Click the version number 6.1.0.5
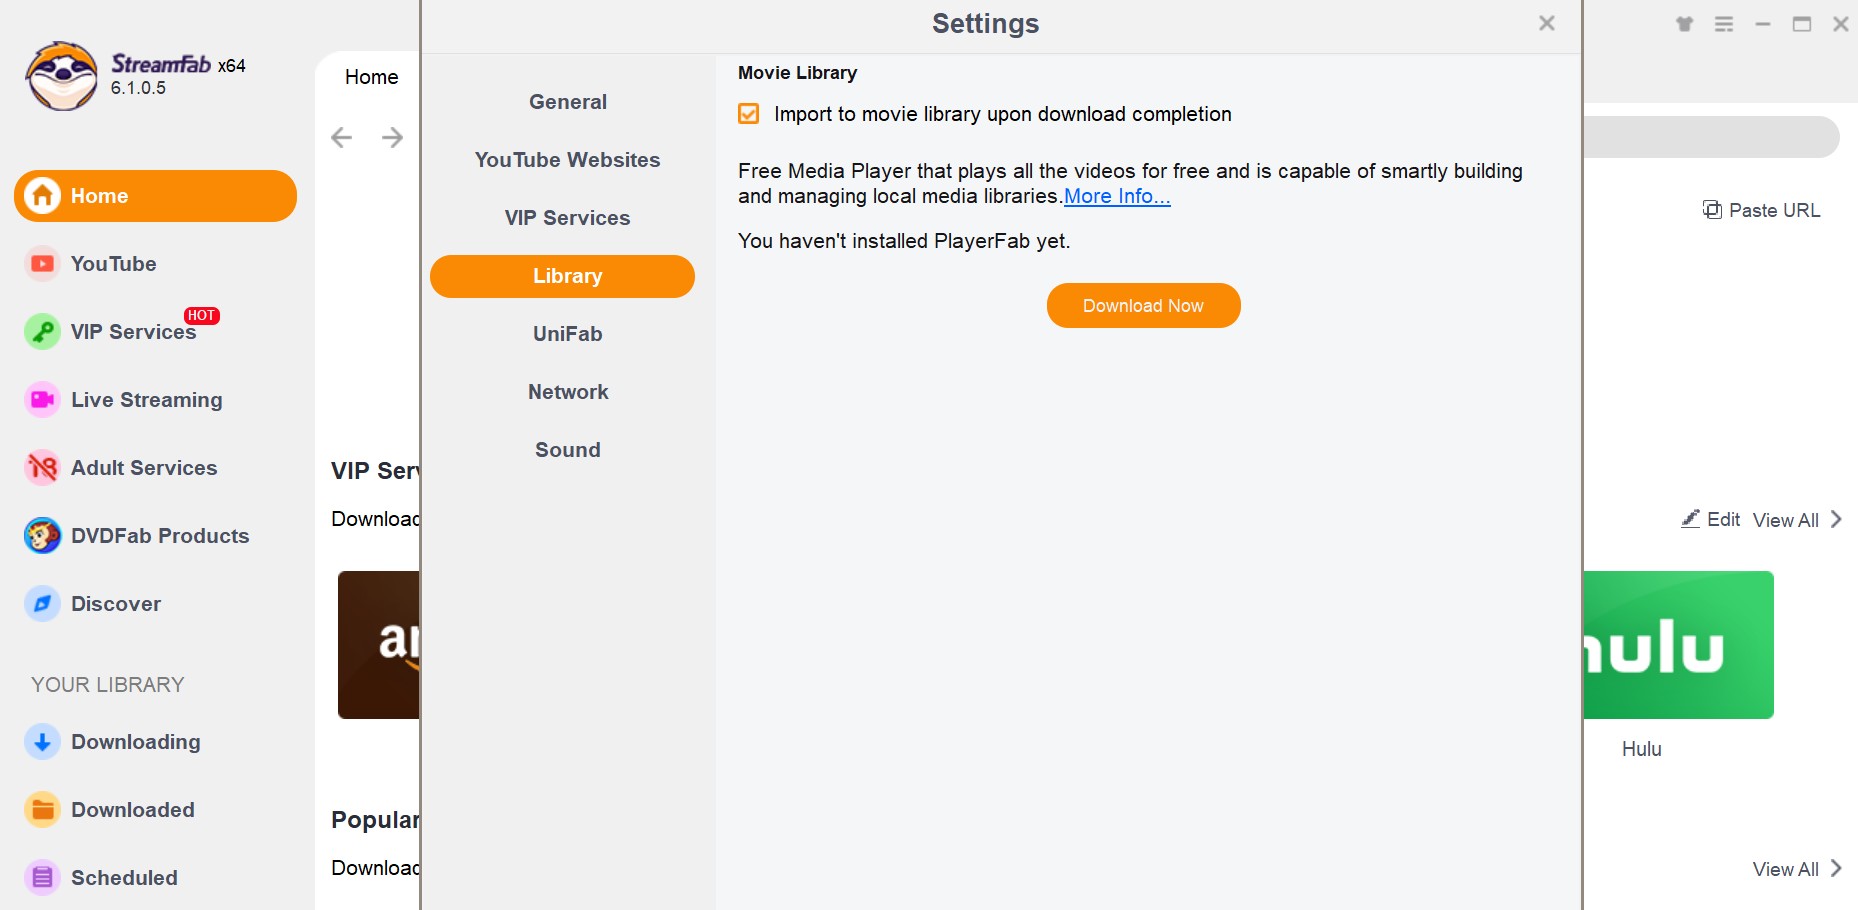The image size is (1858, 910). 138,88
